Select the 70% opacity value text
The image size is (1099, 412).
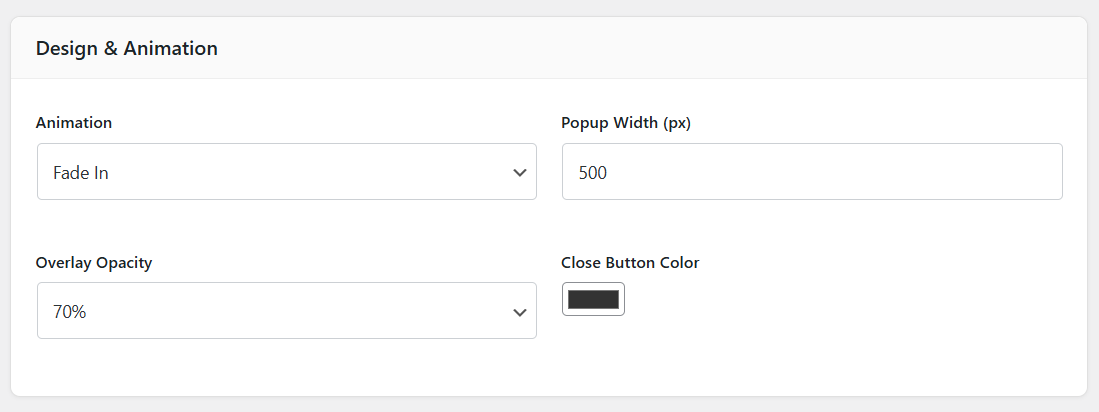tap(70, 312)
